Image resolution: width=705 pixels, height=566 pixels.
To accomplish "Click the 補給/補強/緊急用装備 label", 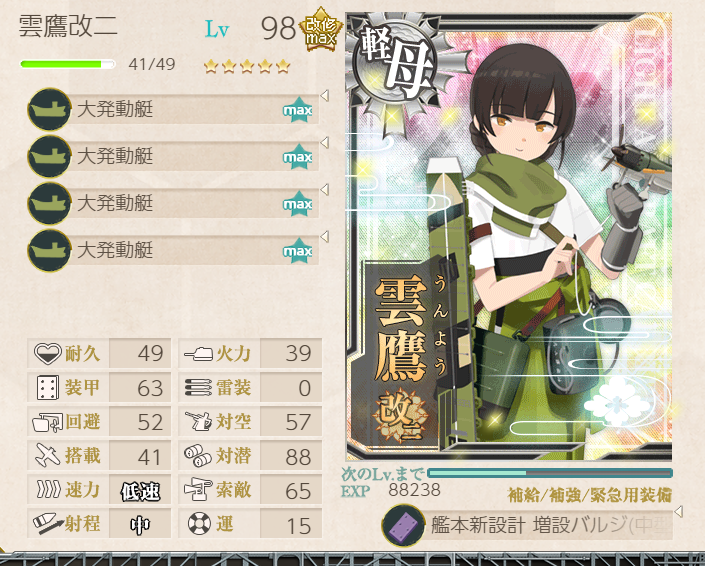I will 590,495.
